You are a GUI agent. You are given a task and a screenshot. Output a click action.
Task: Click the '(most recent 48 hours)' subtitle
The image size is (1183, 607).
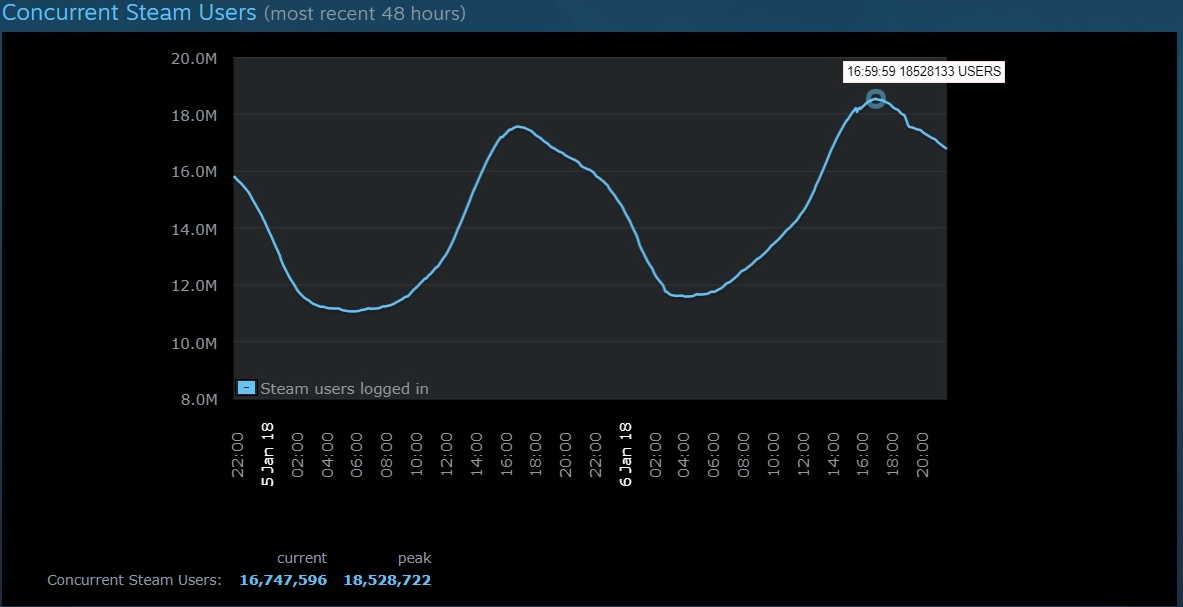[x=364, y=14]
